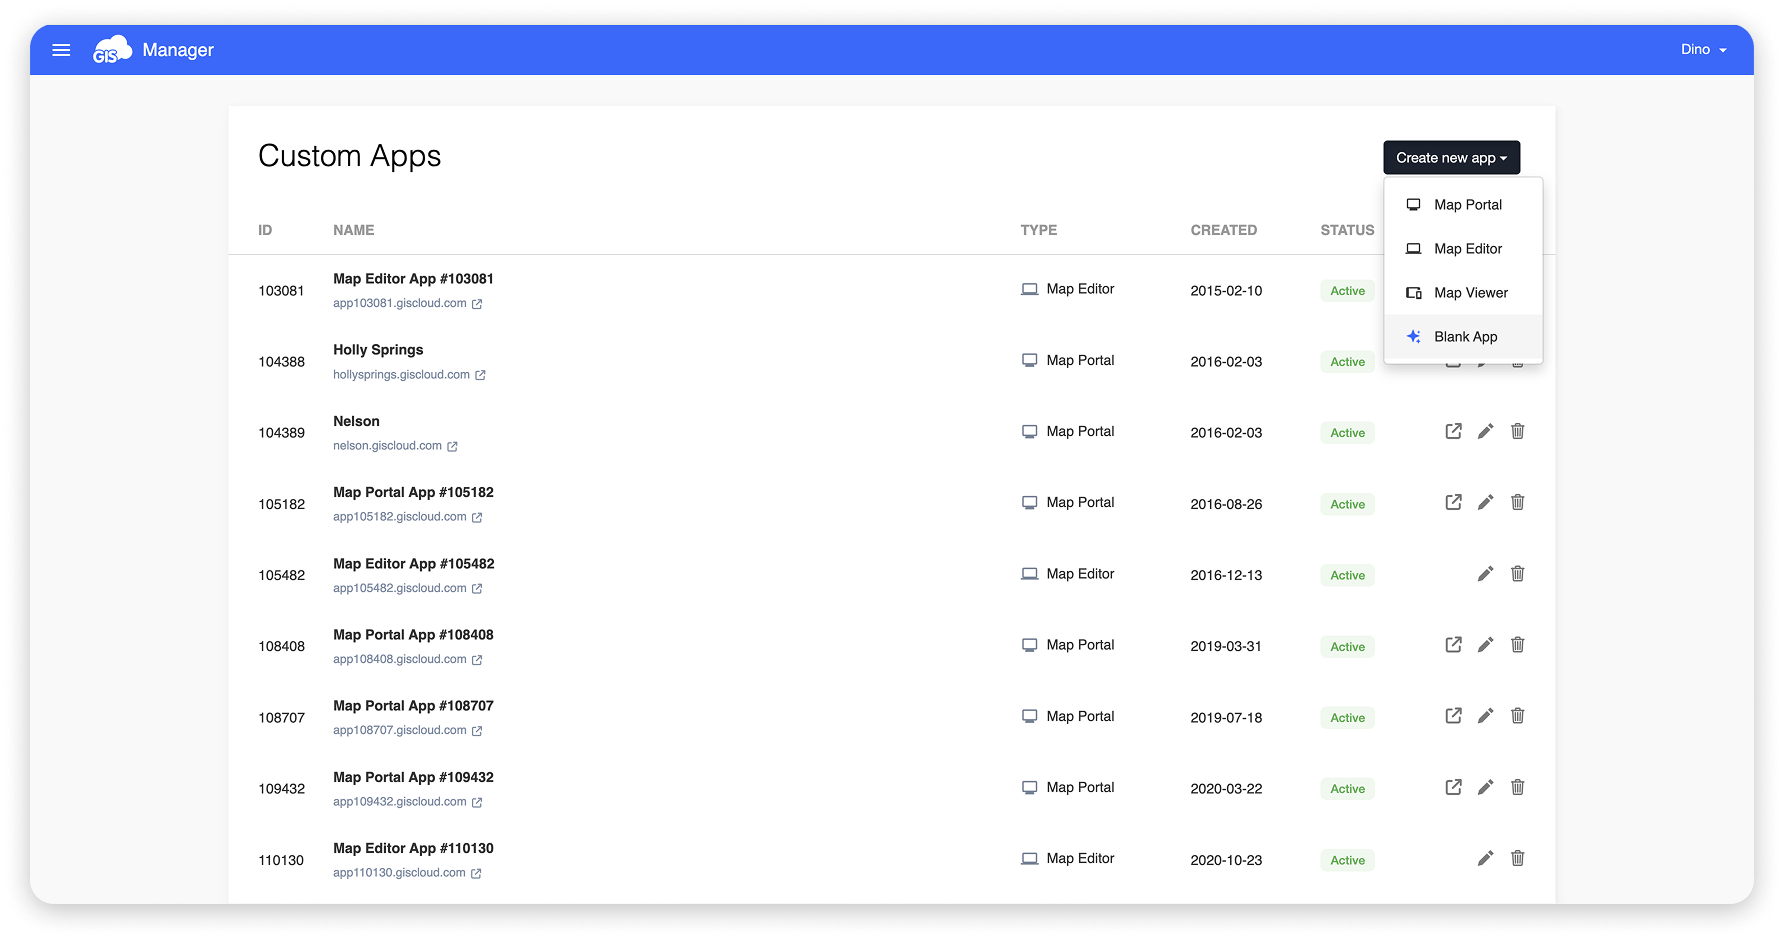Screen dimensions: 1784x940
Task: Visit the hollysprings.giscloud.com link
Action: (410, 375)
